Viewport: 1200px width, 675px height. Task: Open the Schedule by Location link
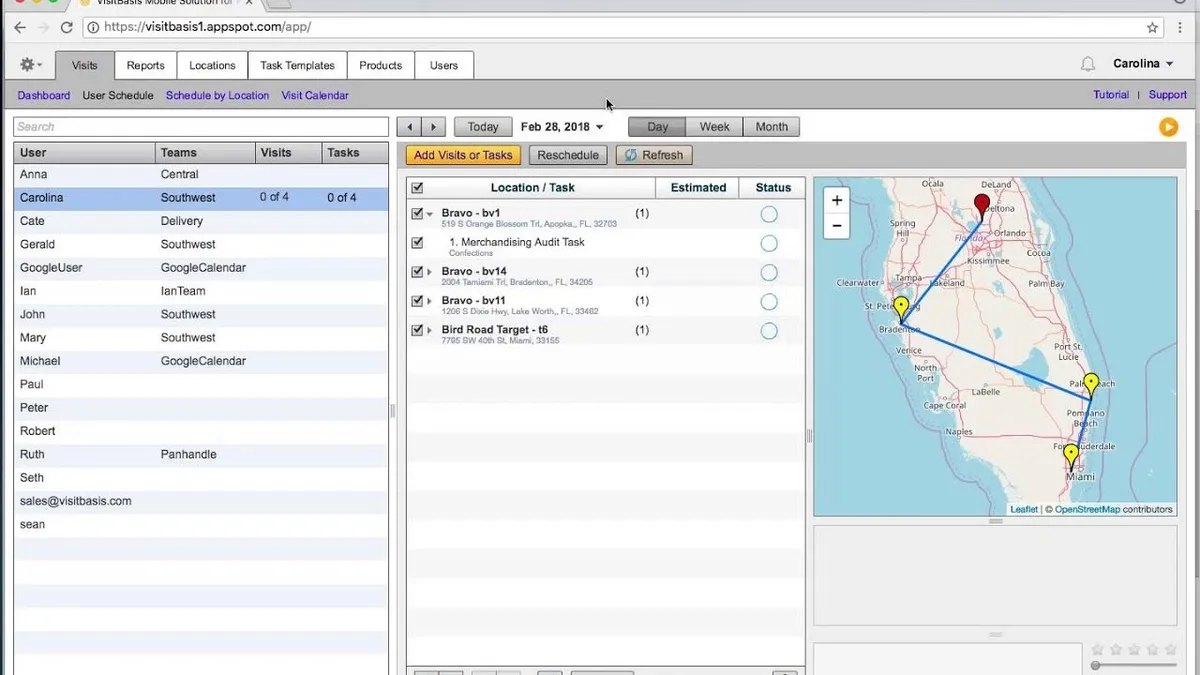217,96
